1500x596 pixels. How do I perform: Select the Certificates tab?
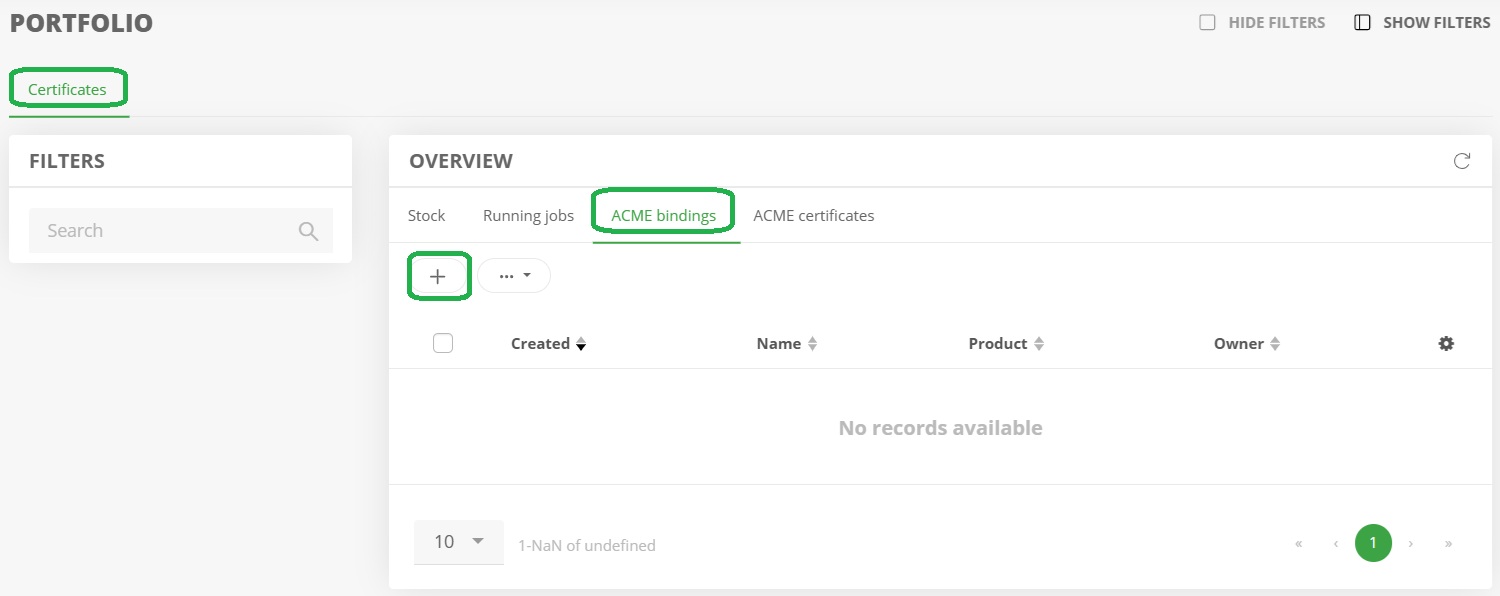67,90
